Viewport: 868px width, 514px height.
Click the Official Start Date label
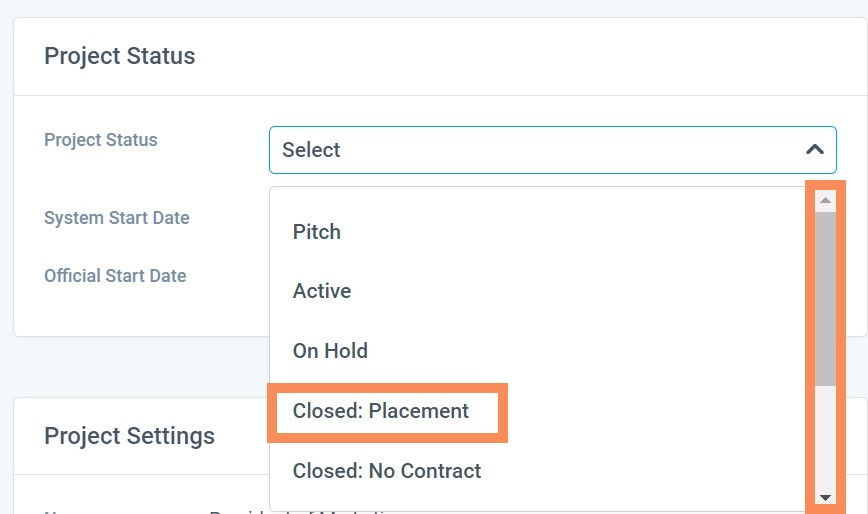115,276
